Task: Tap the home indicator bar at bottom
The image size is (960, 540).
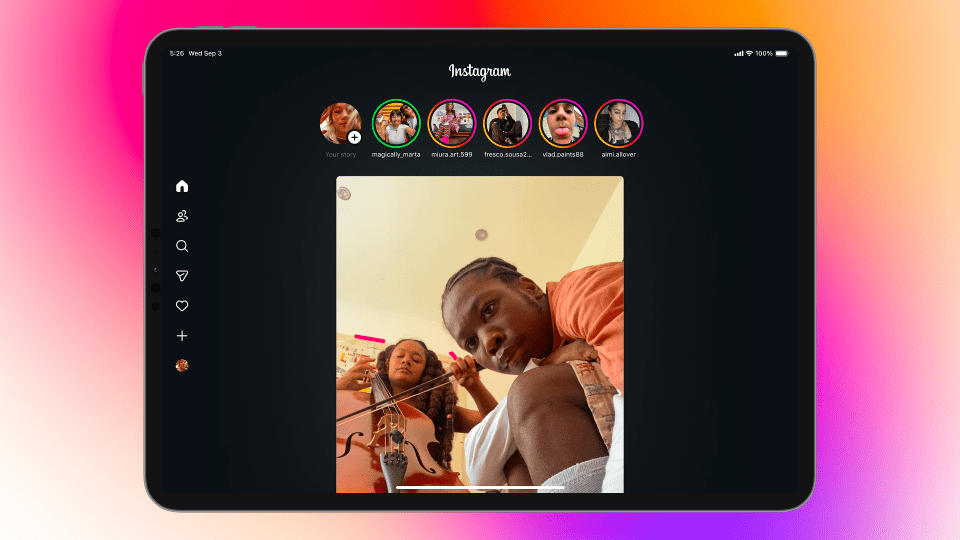Action: pyautogui.click(x=480, y=487)
